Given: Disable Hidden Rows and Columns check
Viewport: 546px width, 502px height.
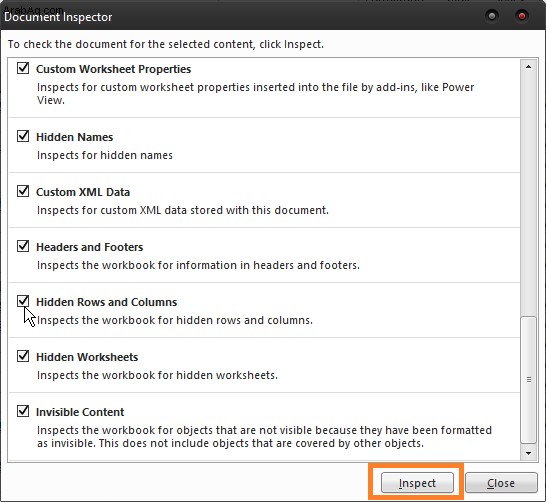Looking at the screenshot, I should pos(23,301).
